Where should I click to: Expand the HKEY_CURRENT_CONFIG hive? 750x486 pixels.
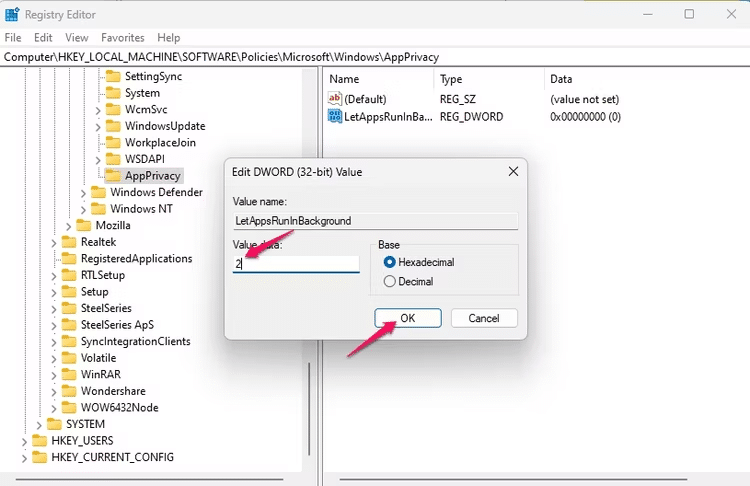click(x=25, y=457)
